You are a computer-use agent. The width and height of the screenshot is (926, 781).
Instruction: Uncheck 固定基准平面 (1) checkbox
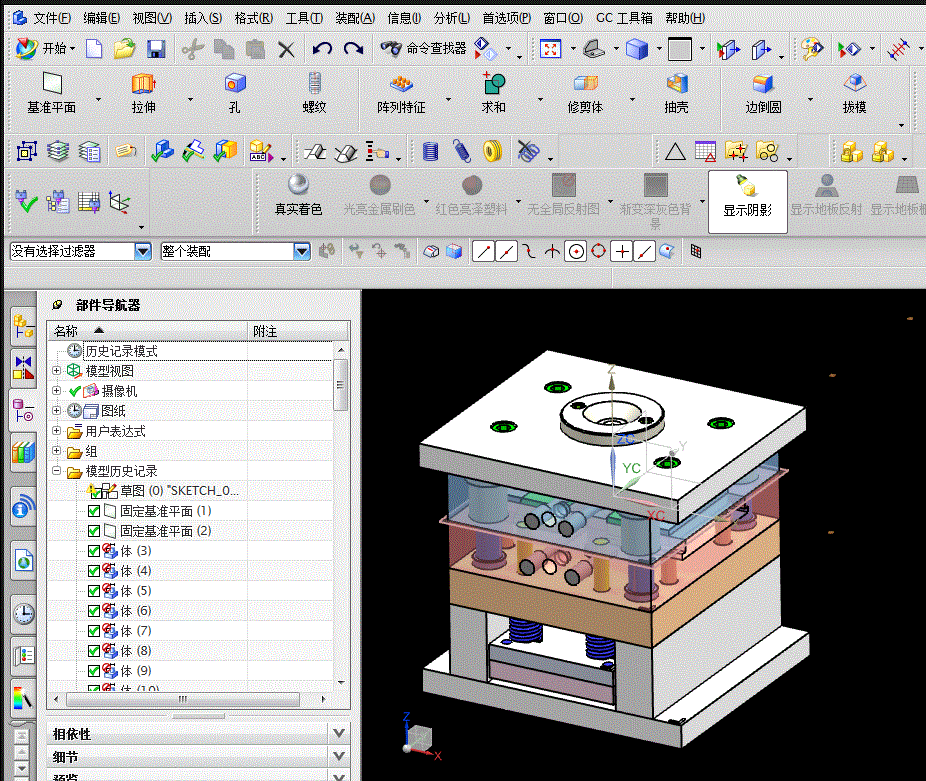coord(93,511)
